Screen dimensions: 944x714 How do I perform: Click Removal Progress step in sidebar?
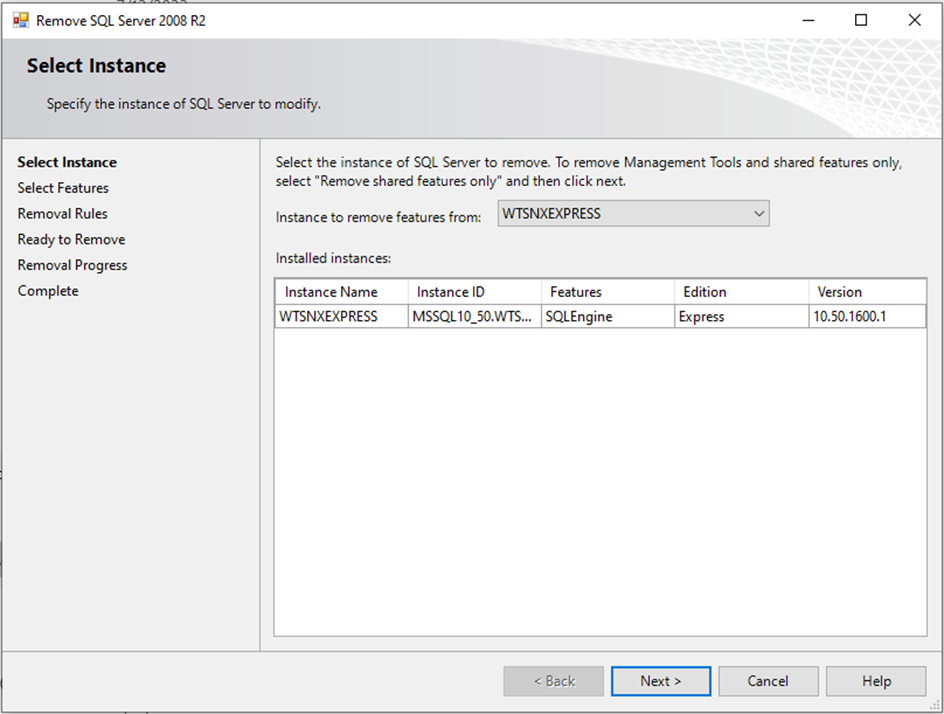pyautogui.click(x=72, y=265)
